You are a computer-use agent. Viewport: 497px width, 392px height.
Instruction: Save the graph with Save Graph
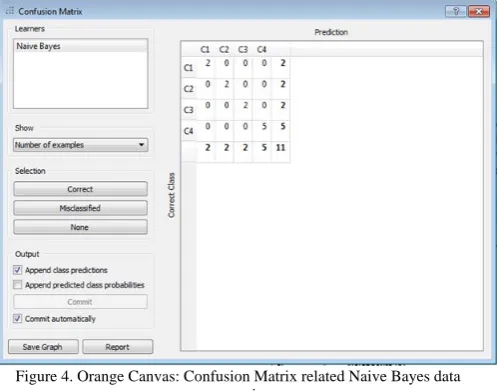43,347
